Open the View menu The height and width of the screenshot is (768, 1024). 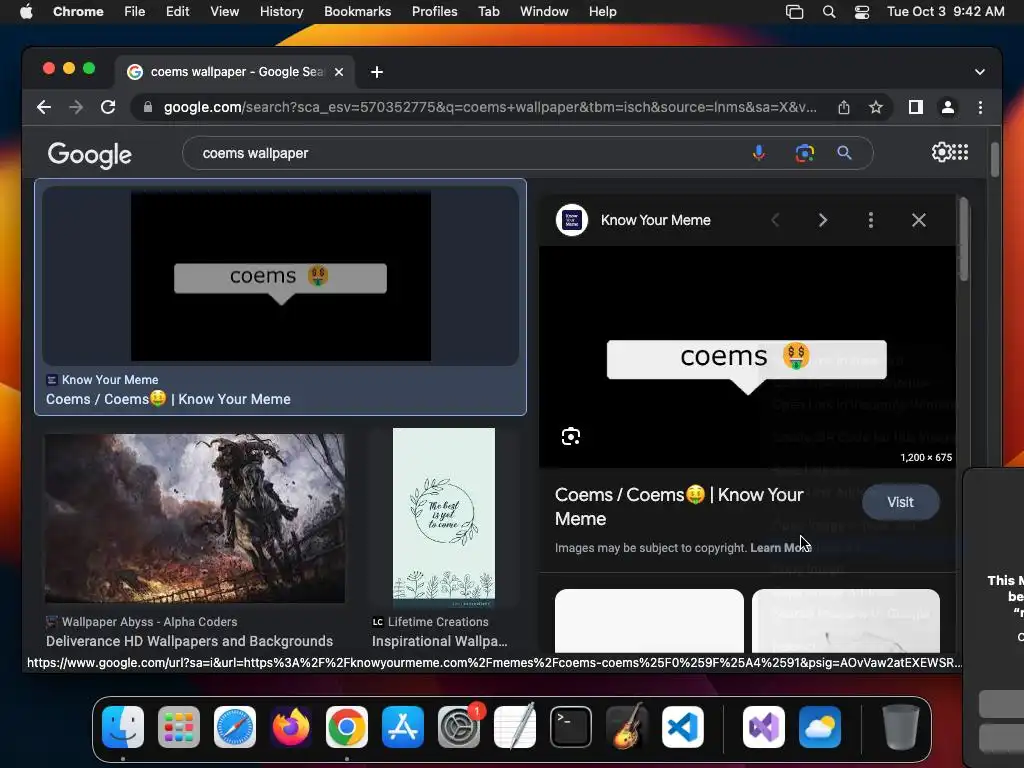(224, 12)
